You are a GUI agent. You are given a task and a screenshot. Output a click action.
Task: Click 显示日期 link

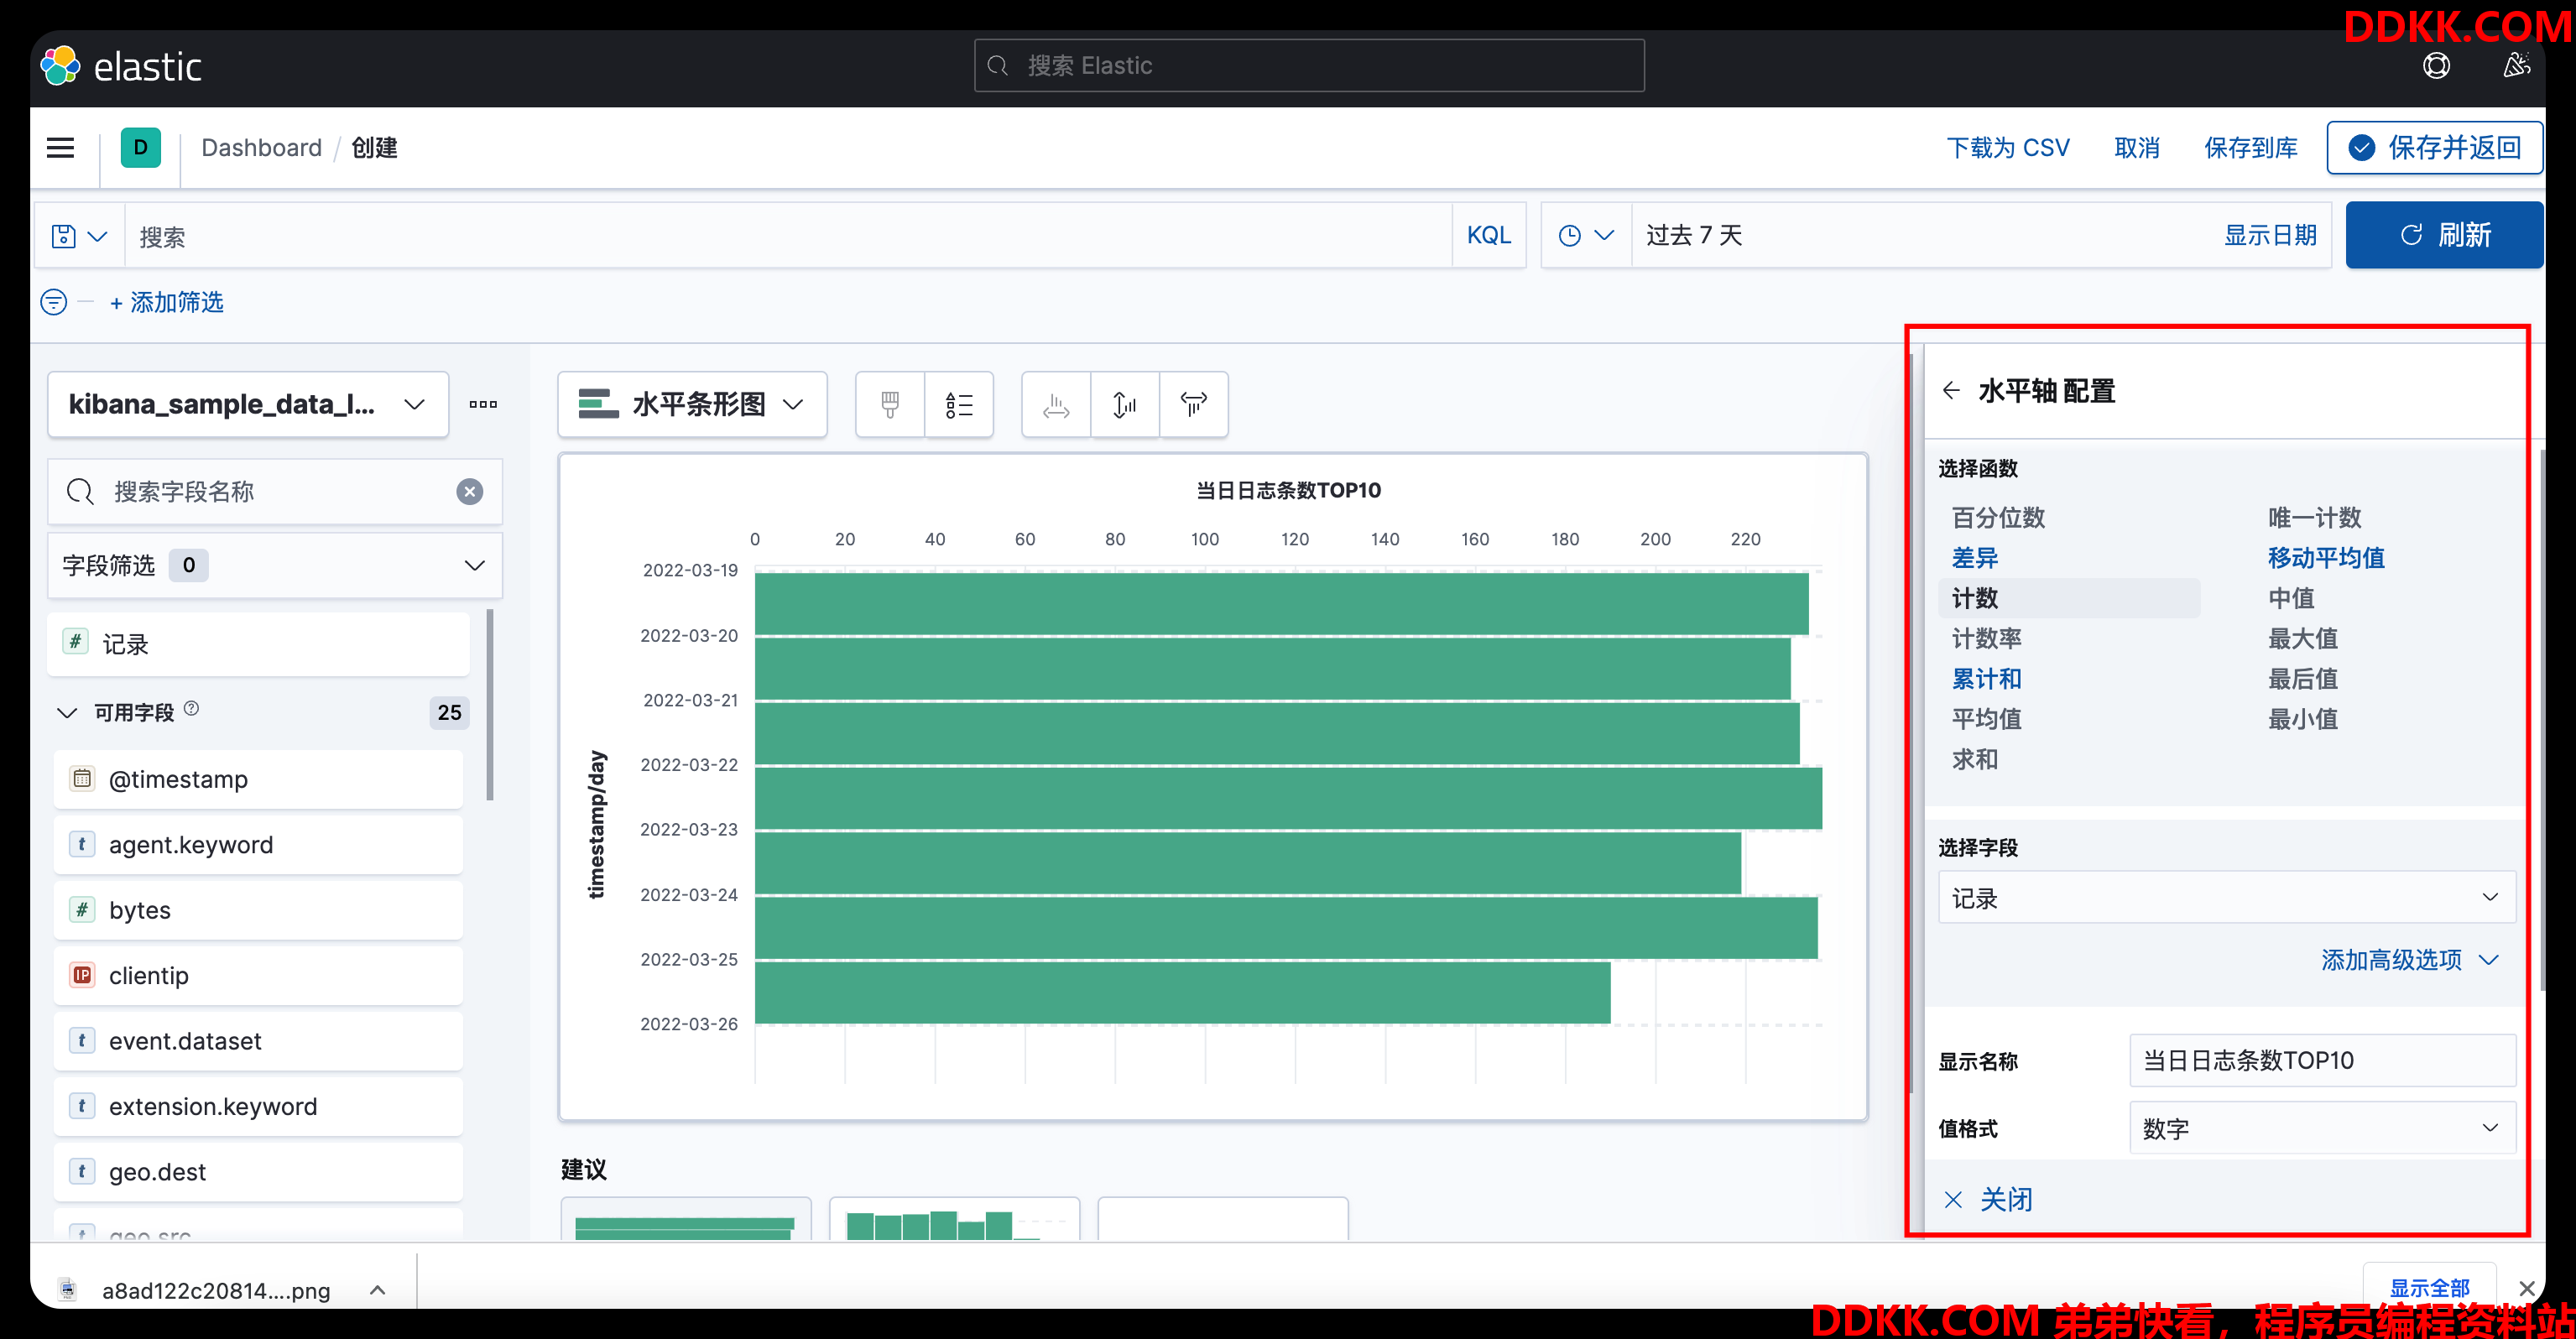click(x=2270, y=235)
